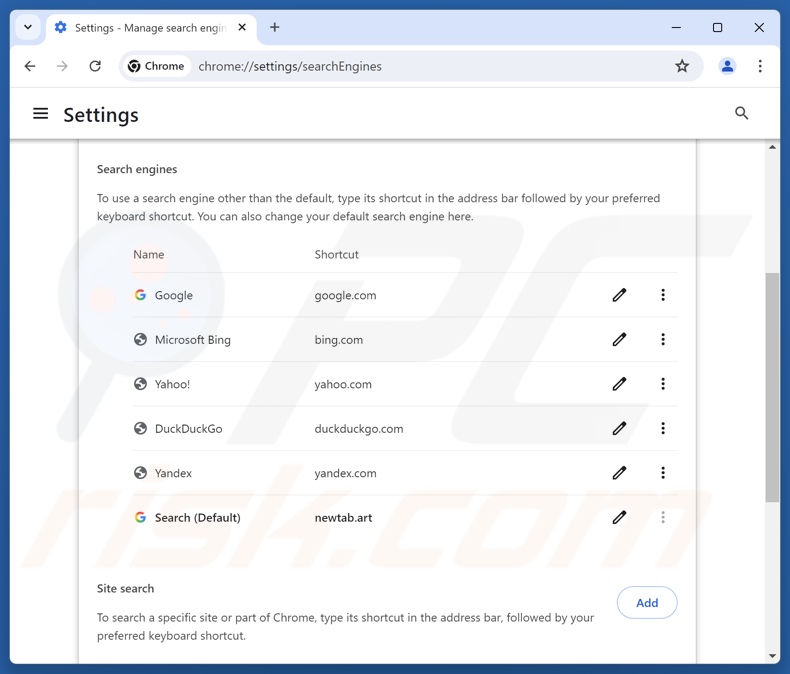790x674 pixels.
Task: Reload the settings page
Action: point(95,66)
